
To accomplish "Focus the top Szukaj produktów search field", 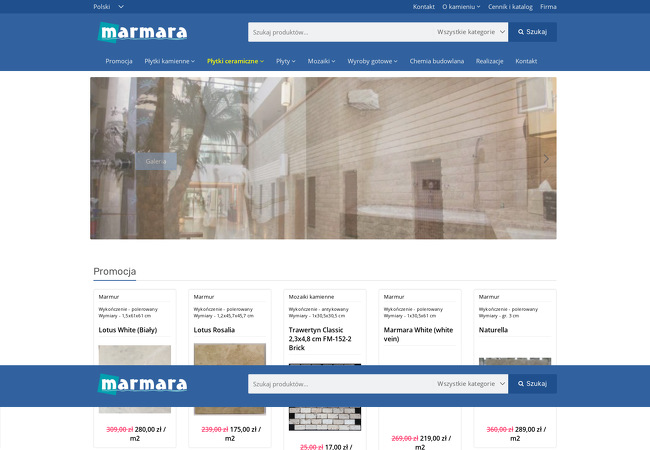I will tap(340, 32).
